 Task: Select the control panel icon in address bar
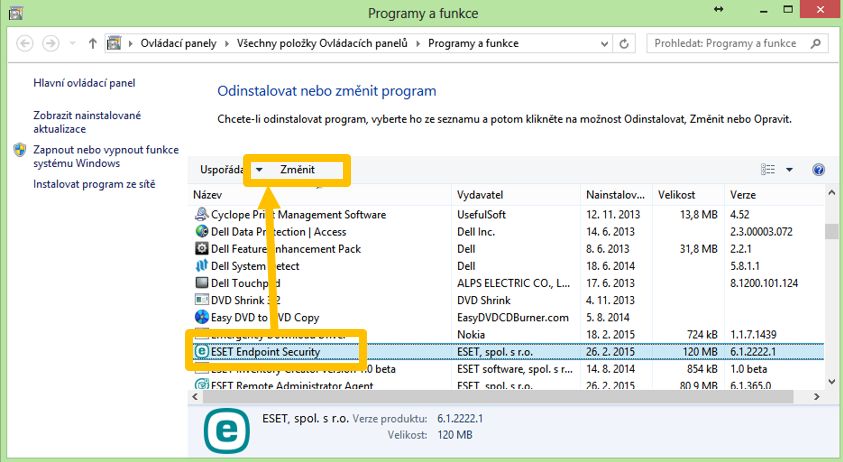coord(114,43)
